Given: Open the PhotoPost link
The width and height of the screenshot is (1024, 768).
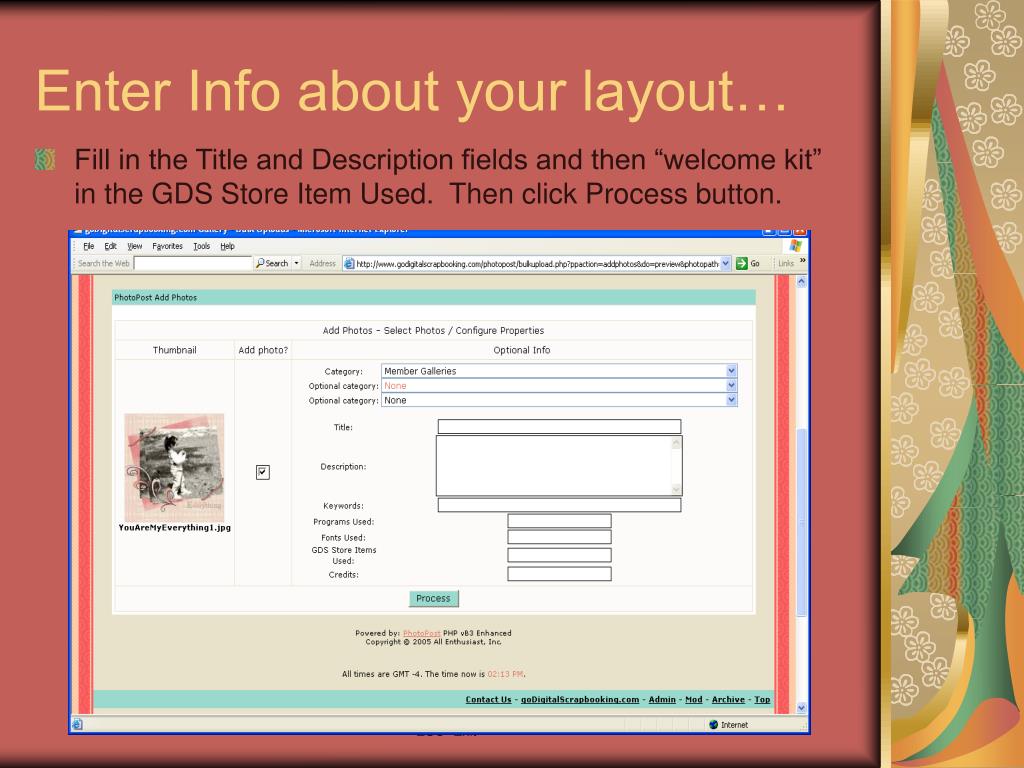Looking at the screenshot, I should (421, 633).
